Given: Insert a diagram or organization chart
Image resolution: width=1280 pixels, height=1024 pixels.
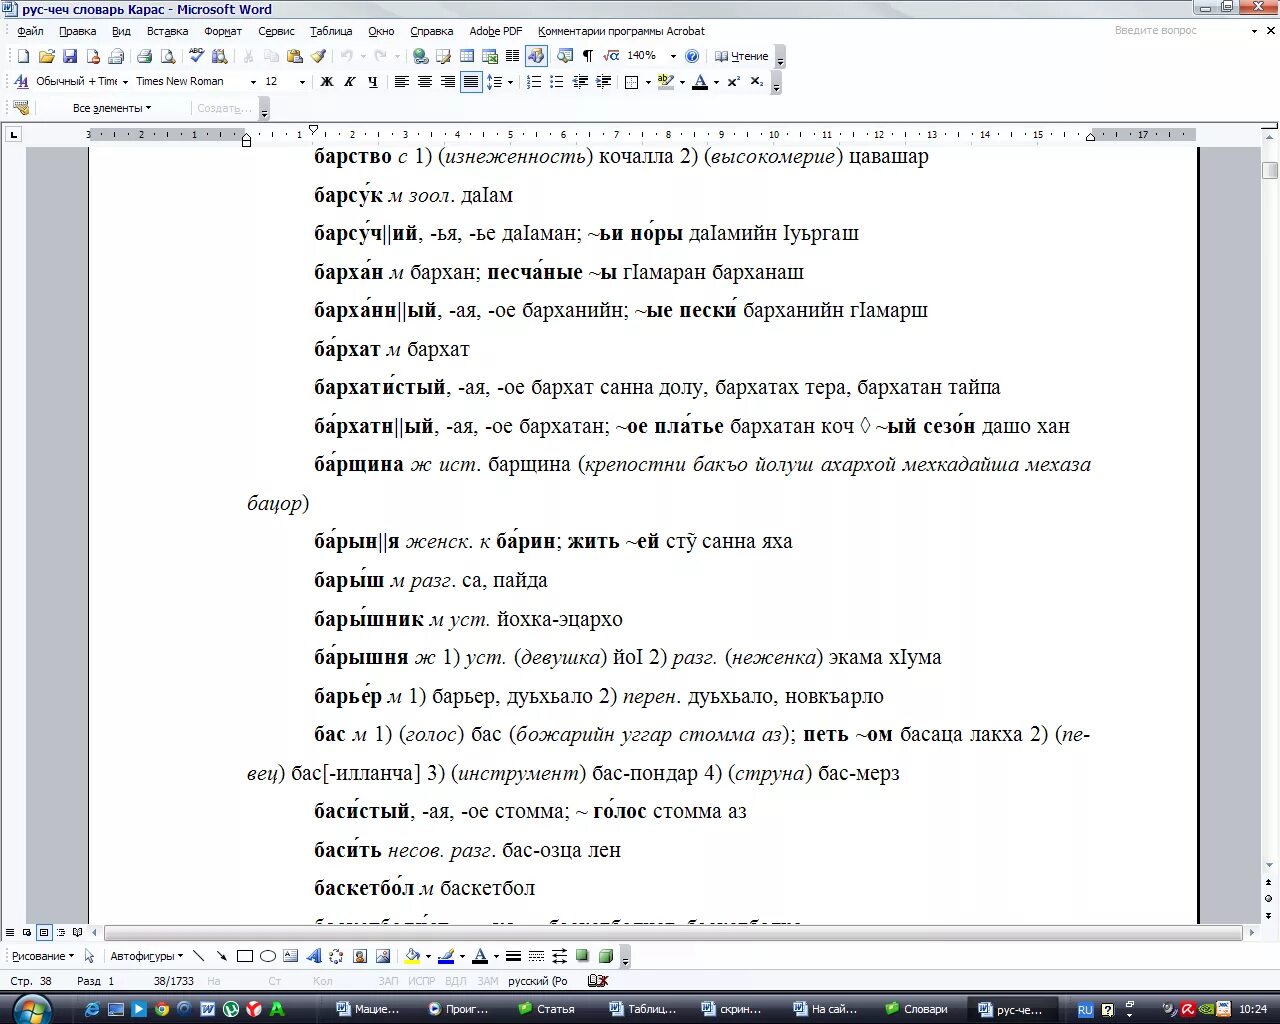Looking at the screenshot, I should pyautogui.click(x=336, y=956).
